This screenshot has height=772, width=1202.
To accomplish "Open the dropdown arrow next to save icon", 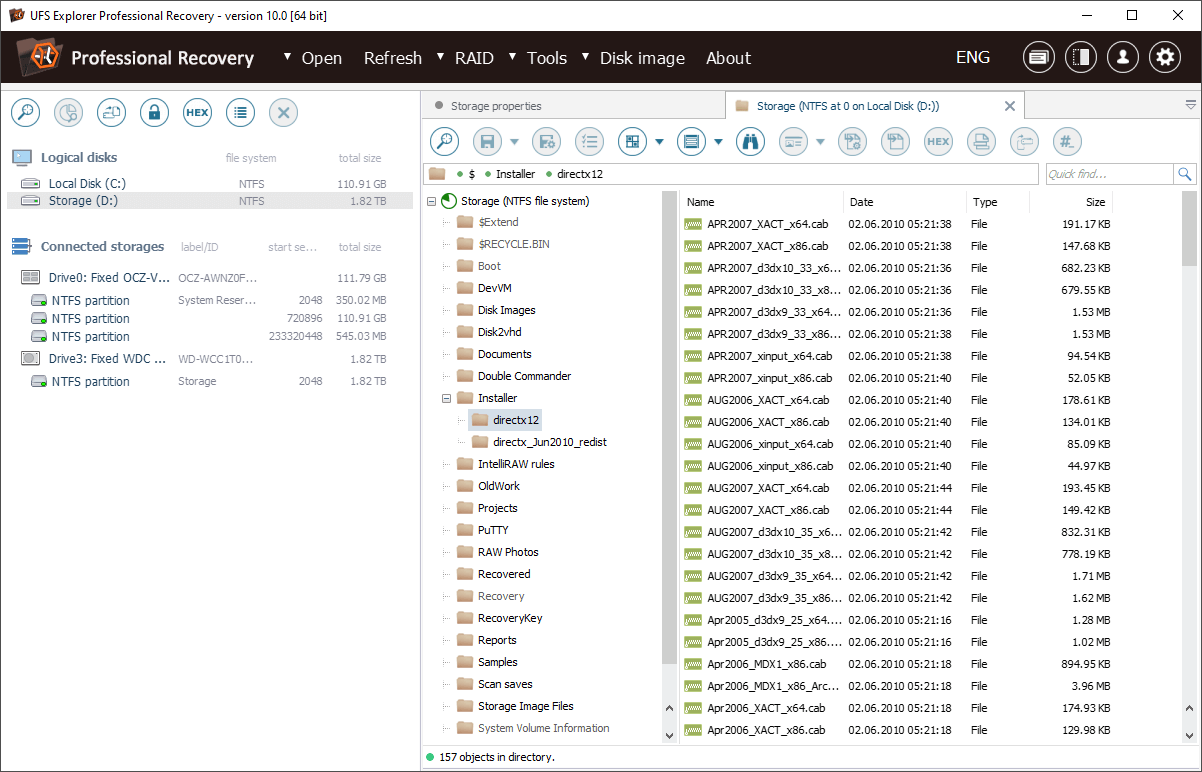I will [515, 142].
